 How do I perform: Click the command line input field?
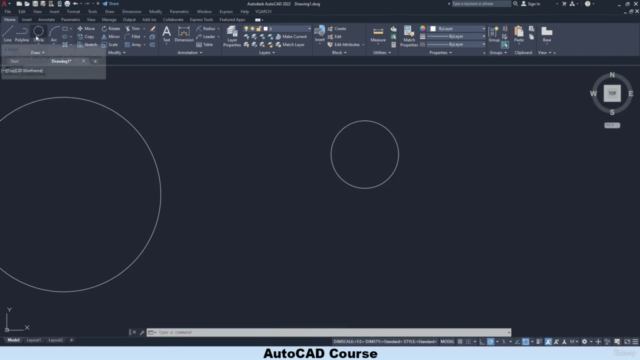click(329, 332)
